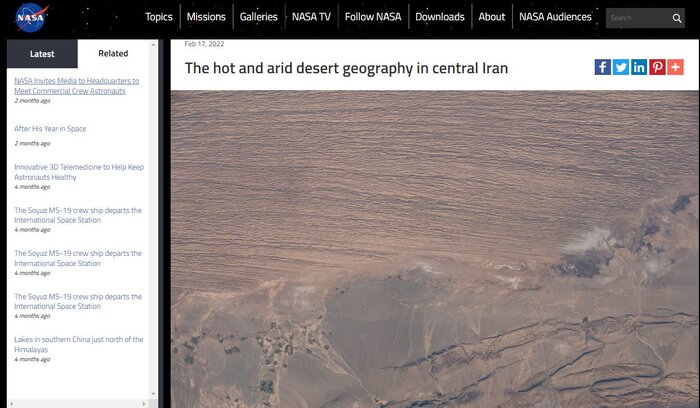Viewport: 700px width, 408px height.
Task: Focus the Search input field
Action: click(638, 18)
